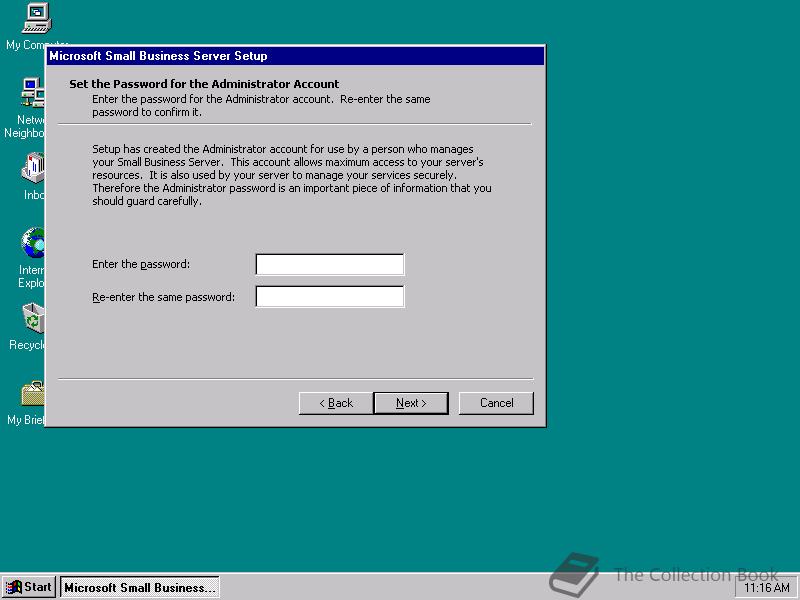Focus the Re-enter the same password field
800x600 pixels.
click(x=330, y=296)
